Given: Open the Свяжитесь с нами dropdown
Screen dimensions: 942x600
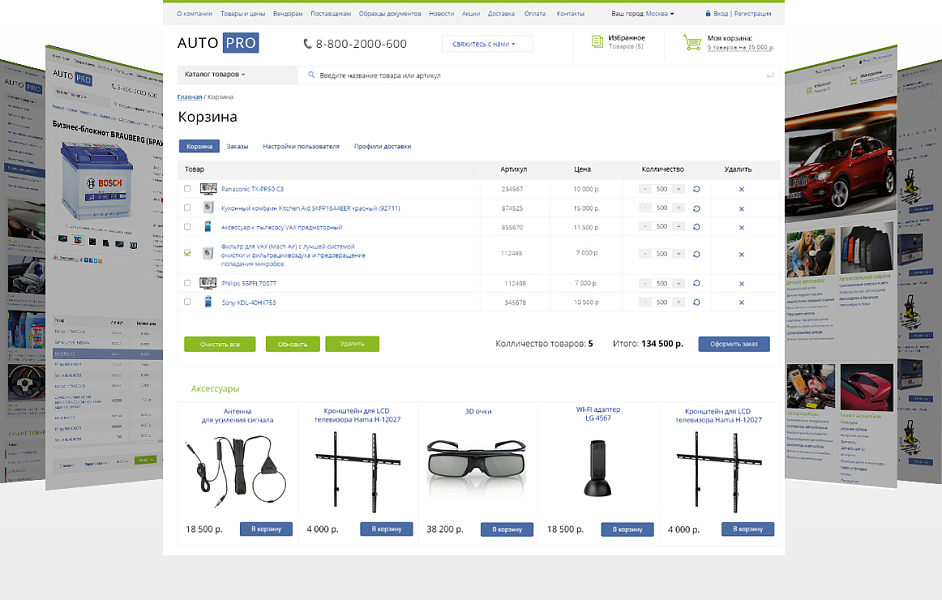Looking at the screenshot, I should coord(486,44).
